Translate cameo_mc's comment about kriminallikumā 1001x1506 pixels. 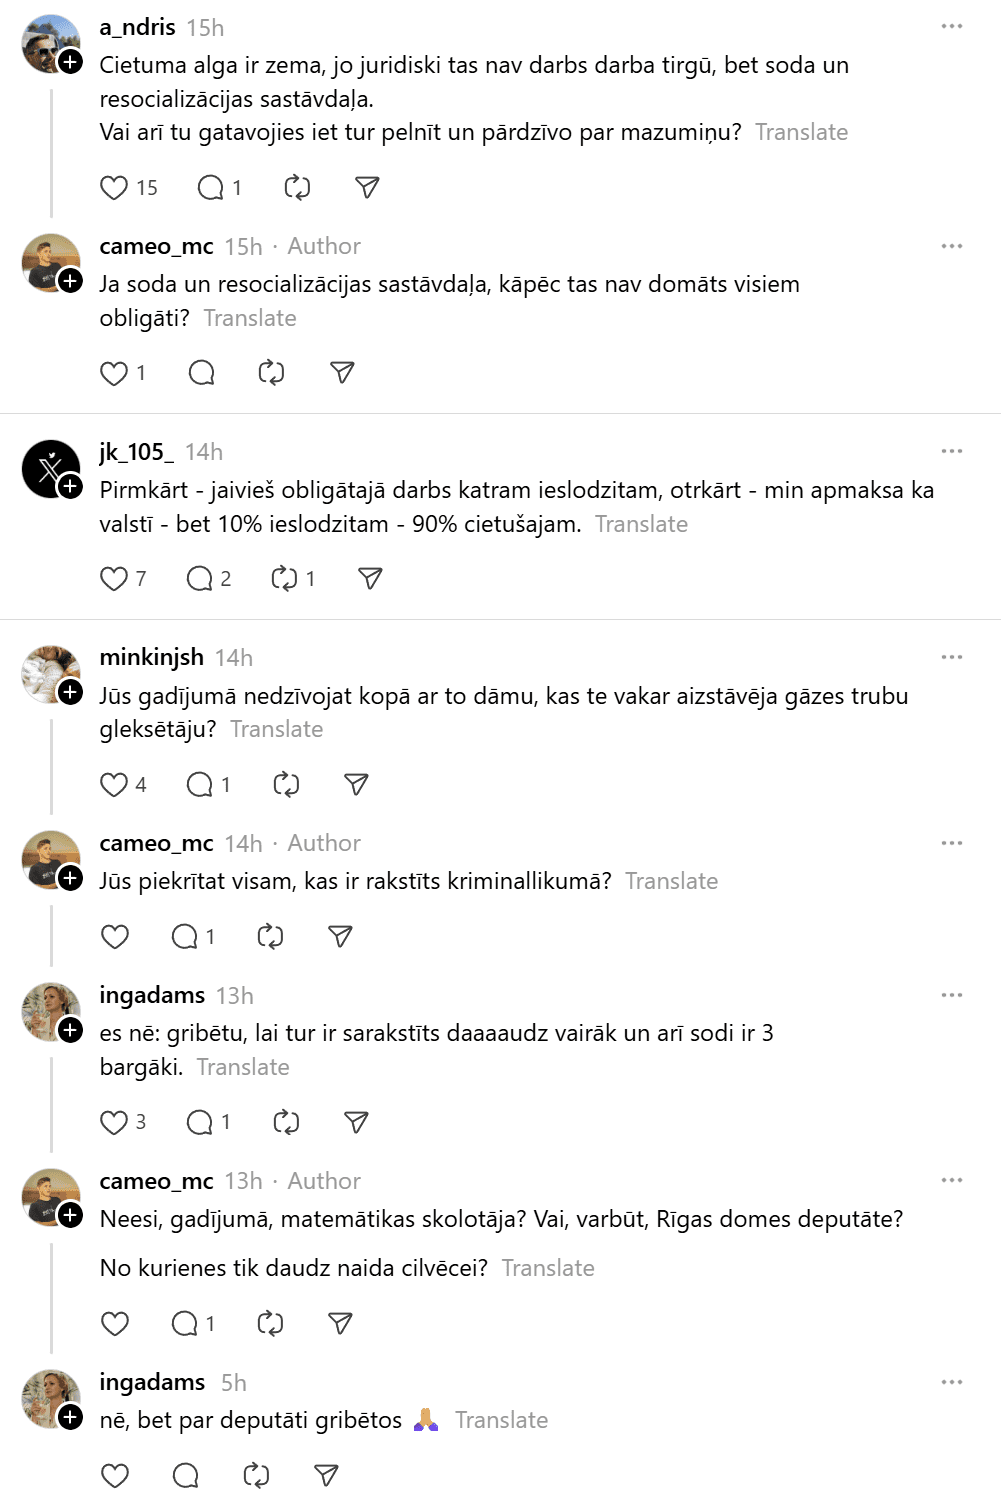click(x=671, y=881)
